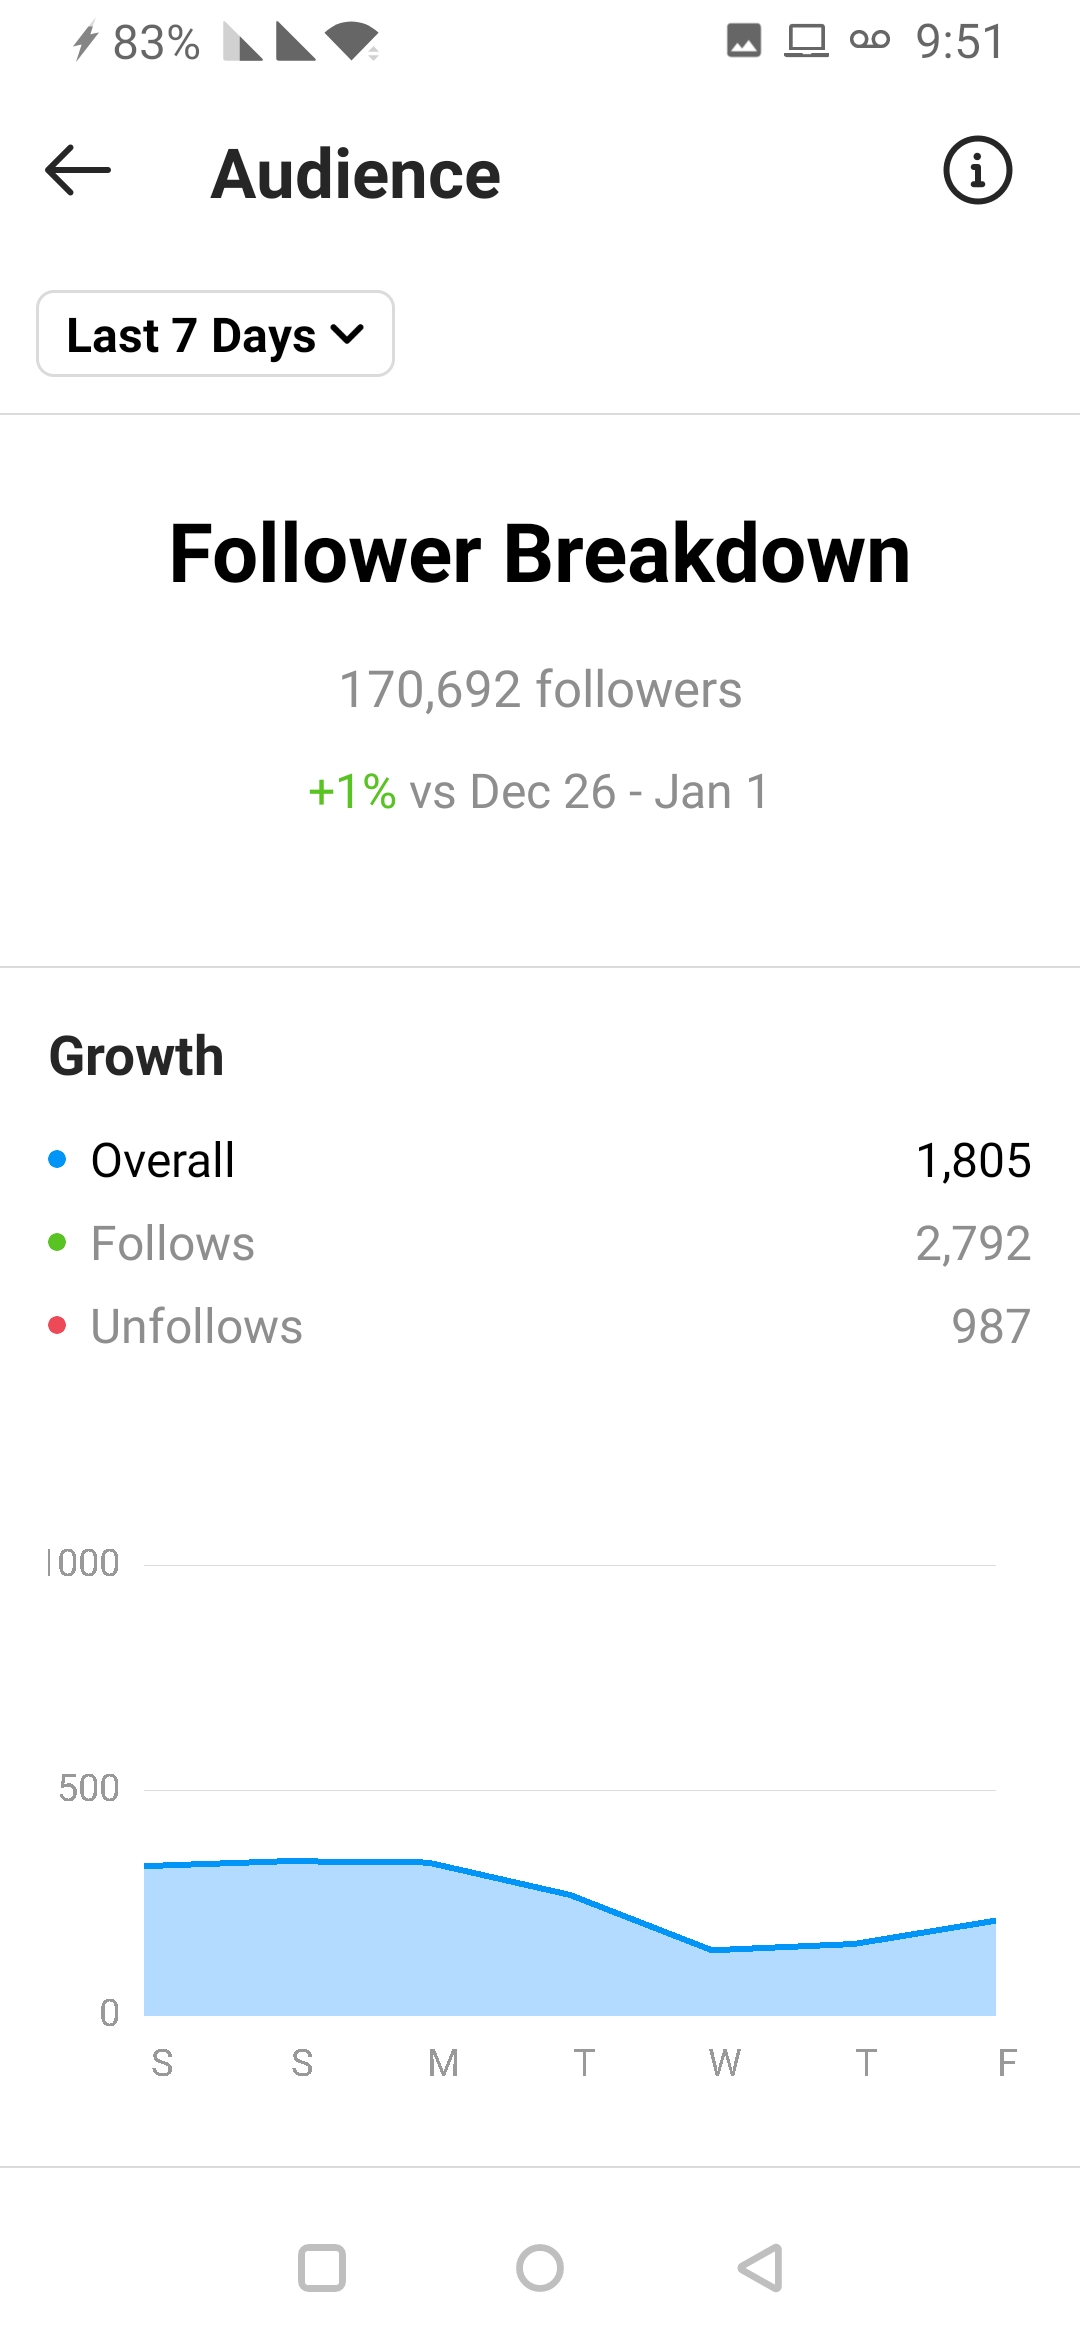Tap the Android home circle button
1080x2340 pixels.
point(540,2267)
